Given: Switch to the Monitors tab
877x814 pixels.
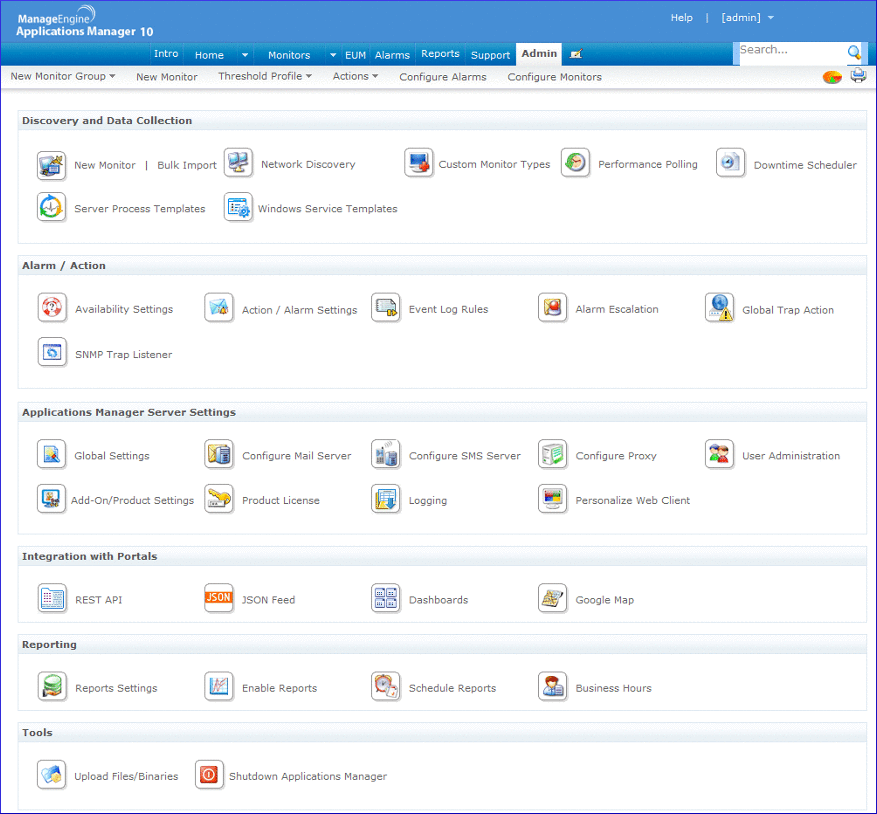Looking at the screenshot, I should pos(289,55).
